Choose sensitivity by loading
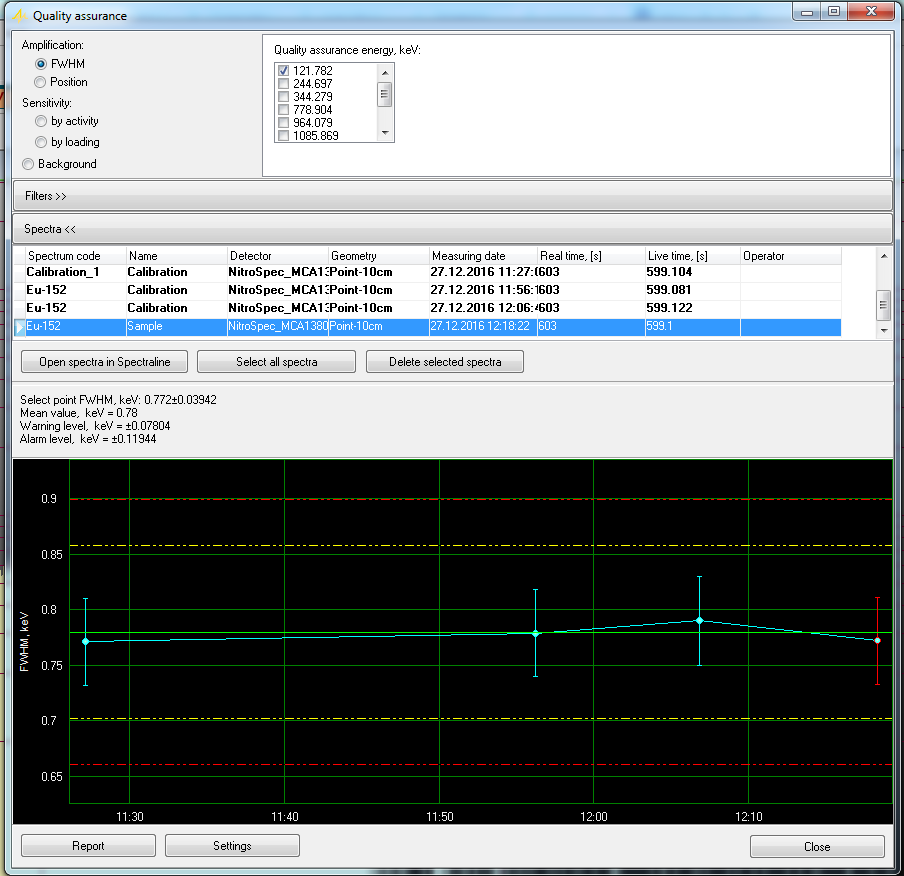 coord(41,142)
